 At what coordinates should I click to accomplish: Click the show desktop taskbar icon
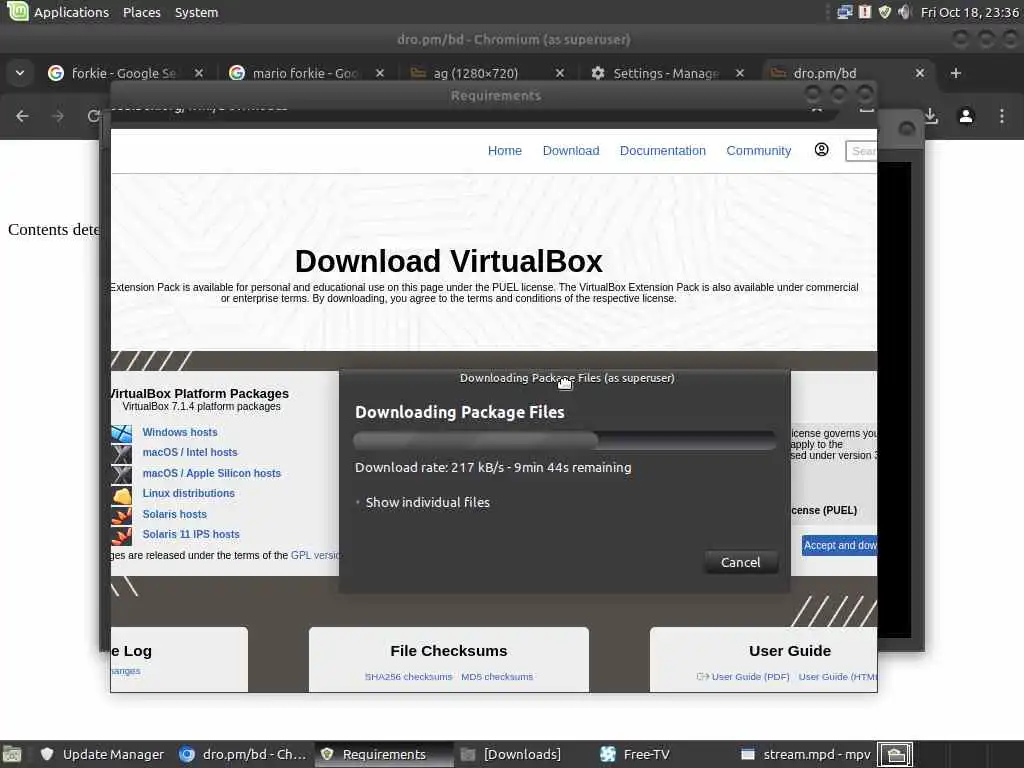click(12, 754)
